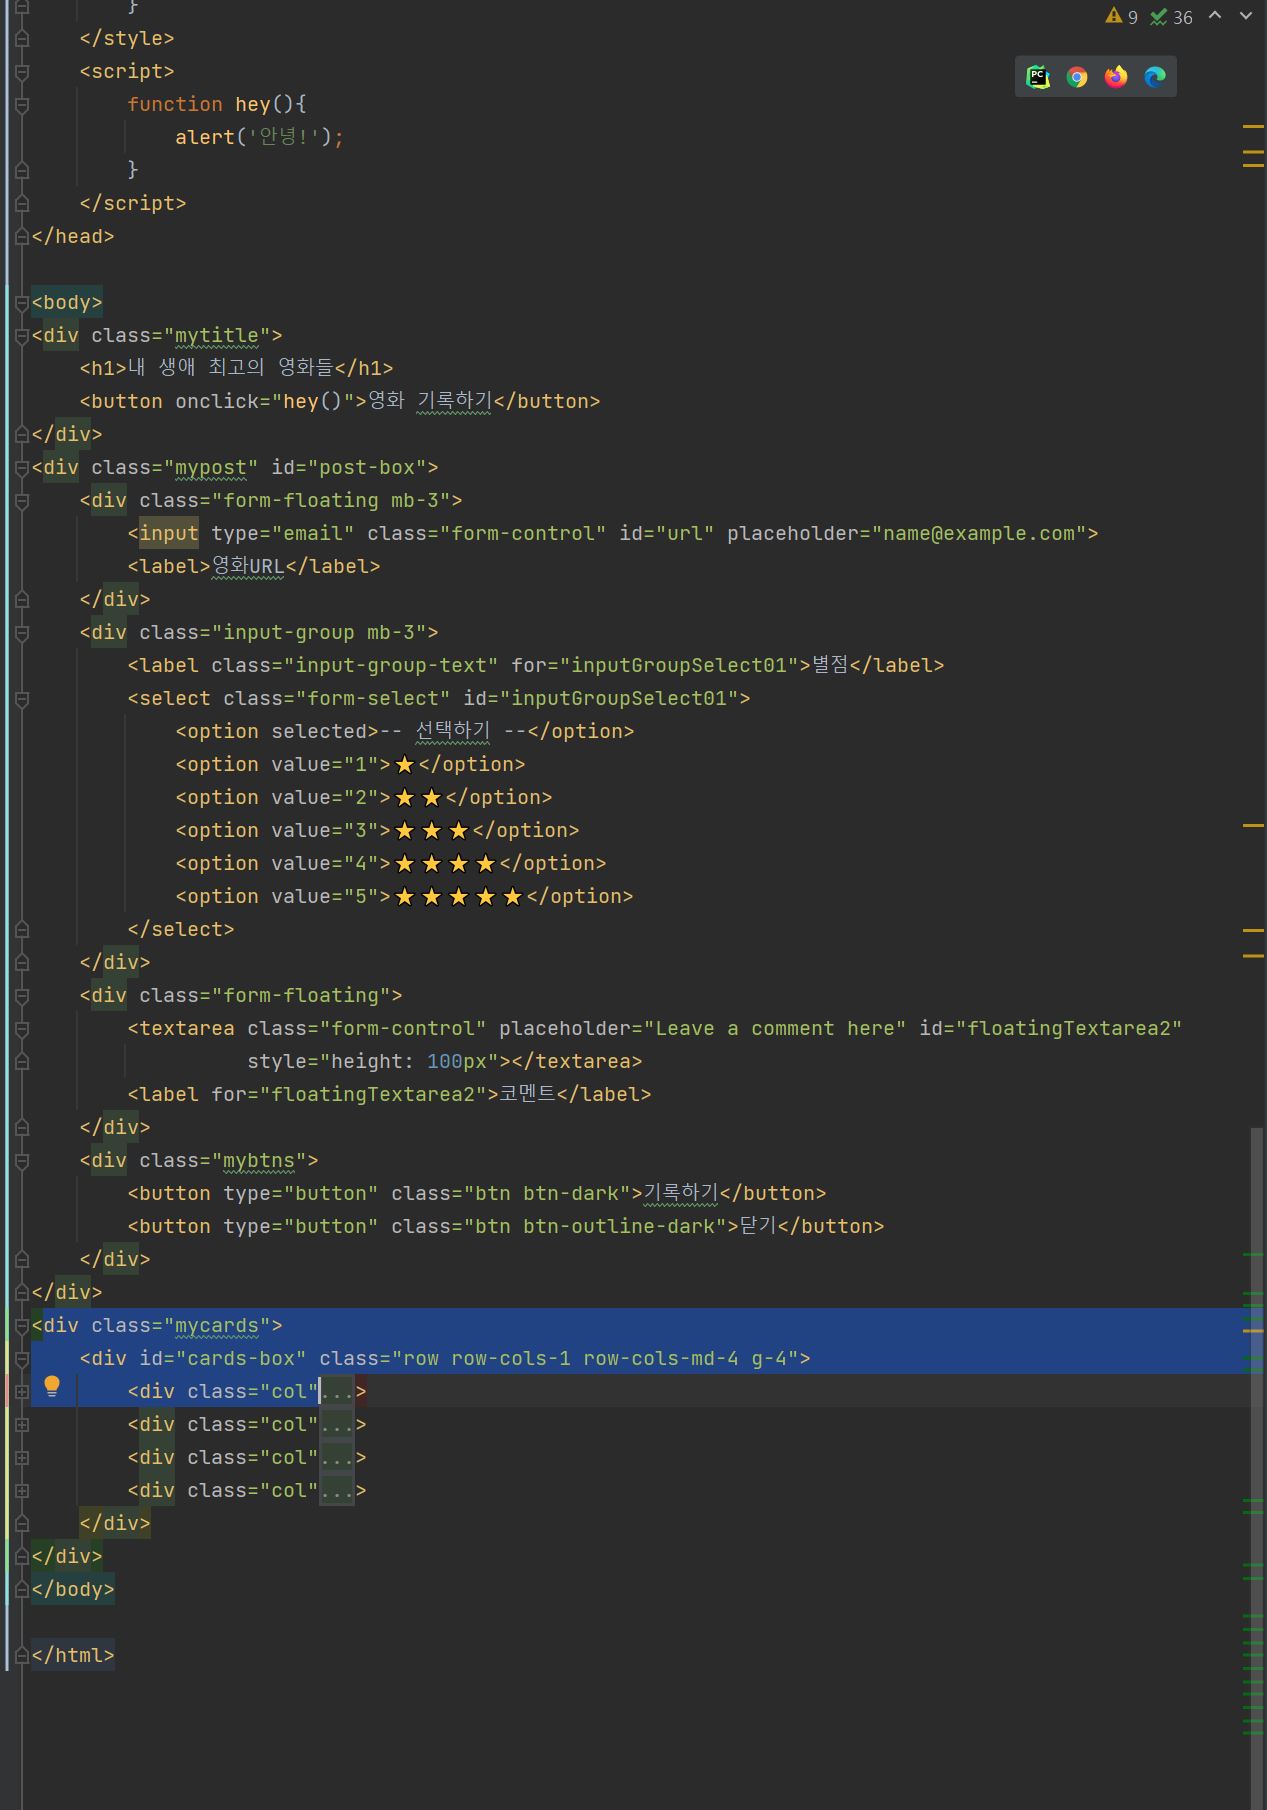Click the warnings count indicator showing 9
This screenshot has width=1267, height=1810.
pyautogui.click(x=1122, y=17)
